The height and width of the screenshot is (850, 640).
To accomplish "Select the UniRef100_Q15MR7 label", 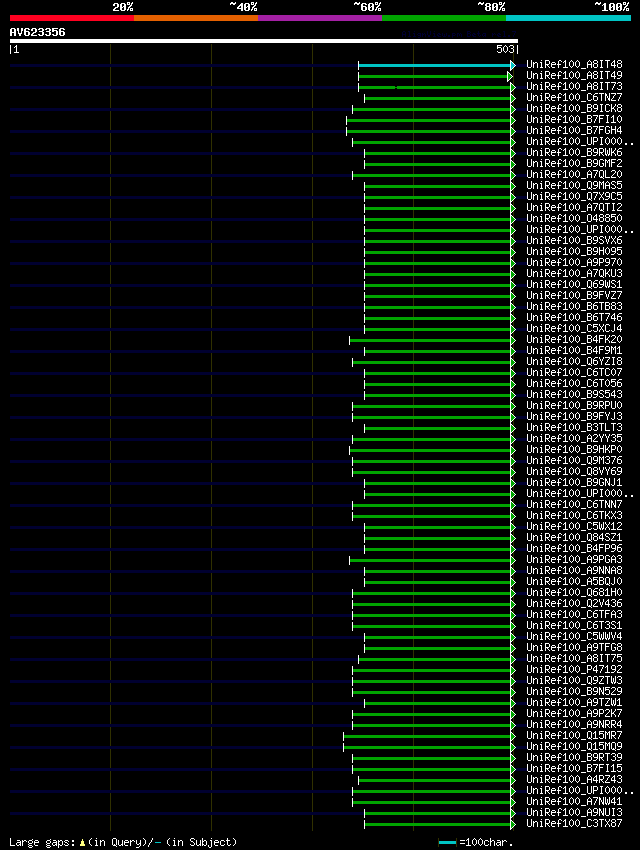I will tap(574, 735).
